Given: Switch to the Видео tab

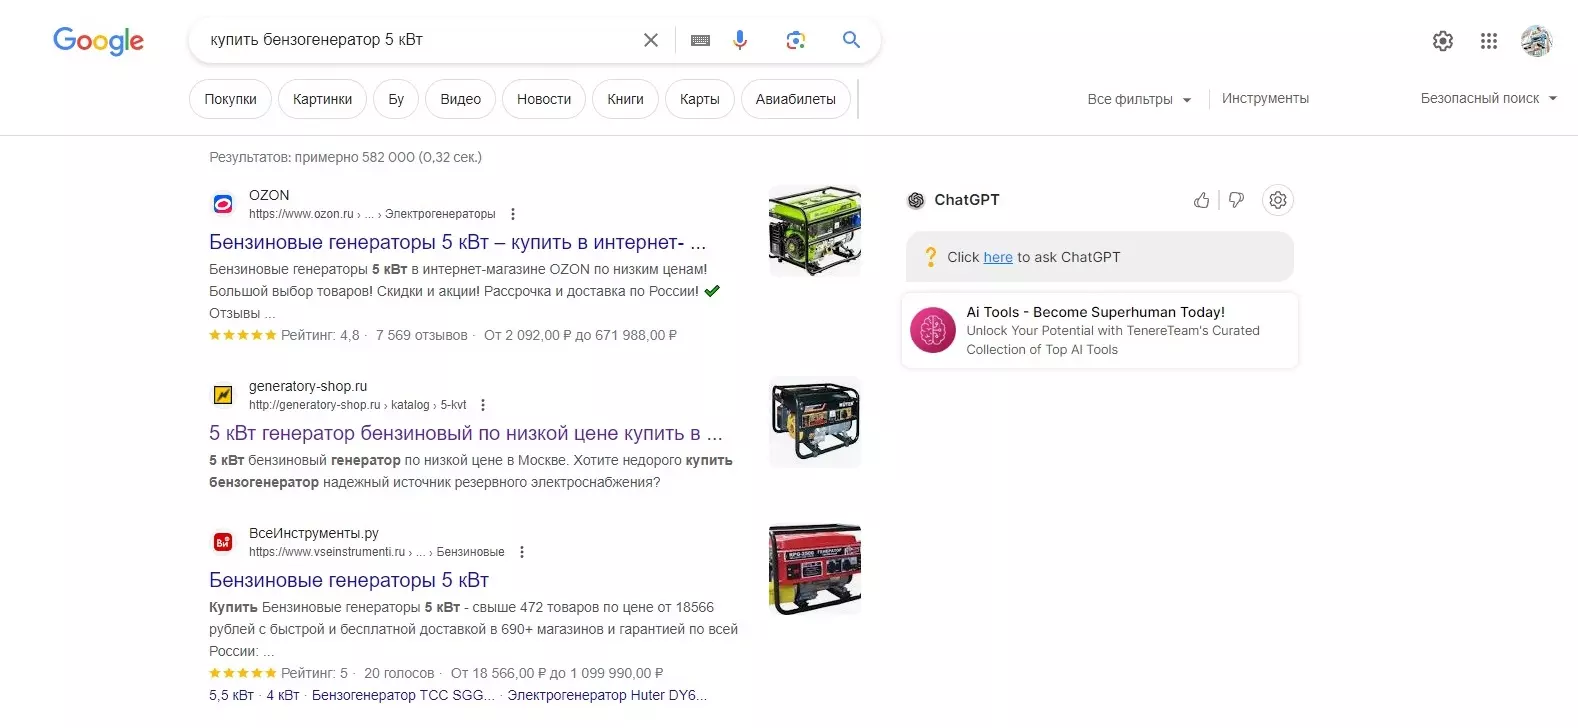Looking at the screenshot, I should (460, 99).
